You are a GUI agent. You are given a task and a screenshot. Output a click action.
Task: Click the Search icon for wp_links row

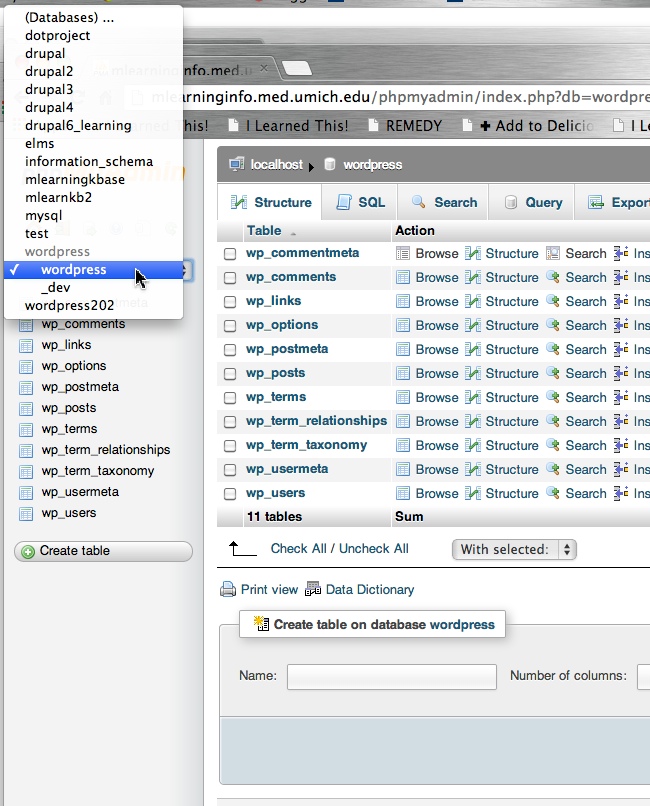tap(553, 302)
